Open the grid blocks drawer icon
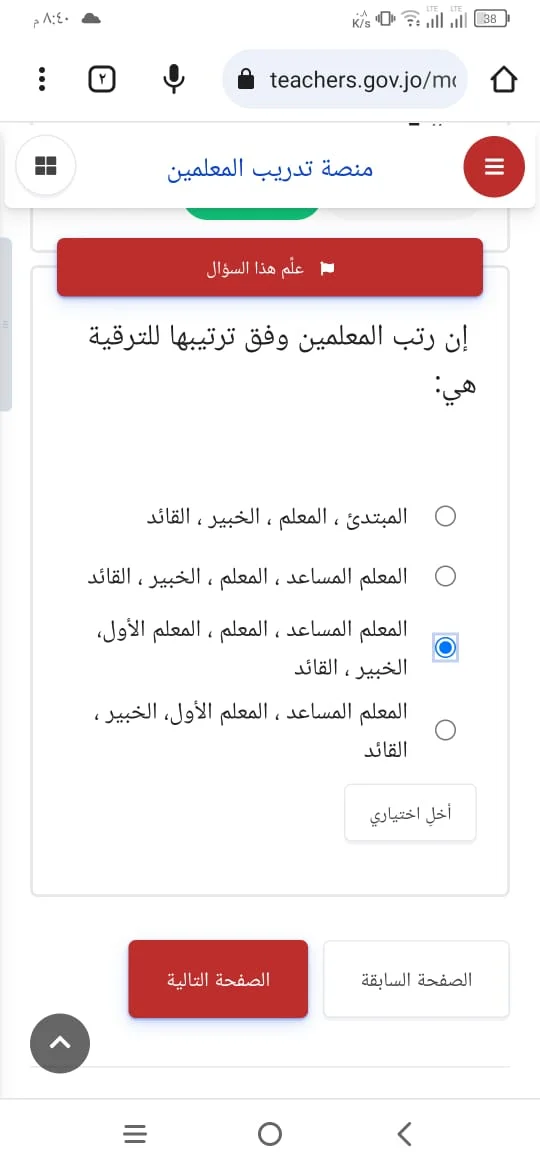 pos(45,166)
